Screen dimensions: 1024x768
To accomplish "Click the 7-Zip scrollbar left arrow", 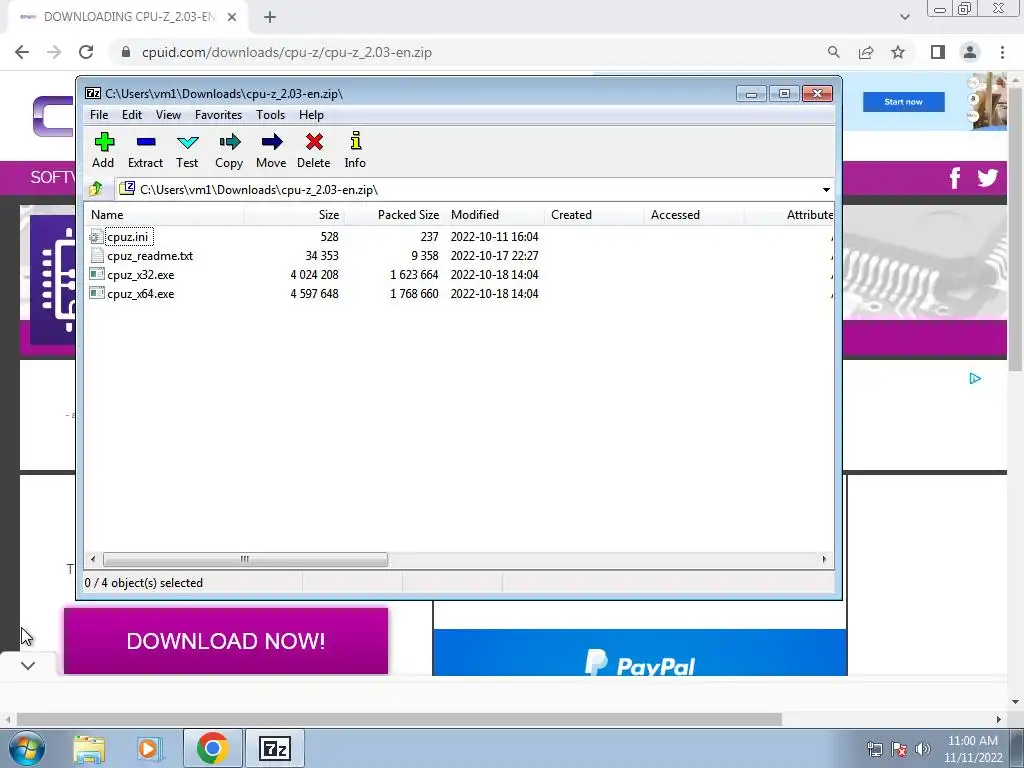I will (x=93, y=560).
